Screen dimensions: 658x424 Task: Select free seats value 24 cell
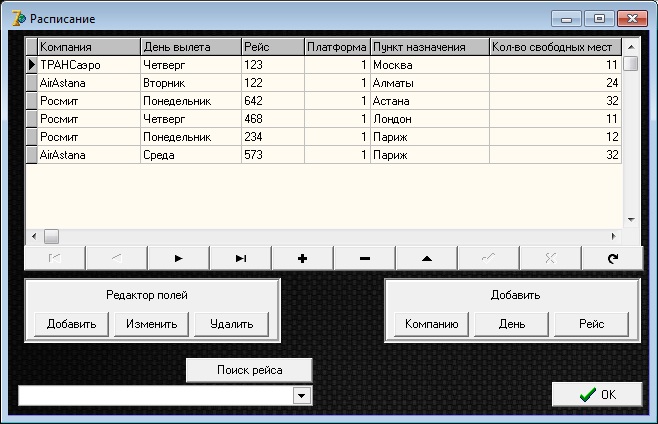(555, 83)
